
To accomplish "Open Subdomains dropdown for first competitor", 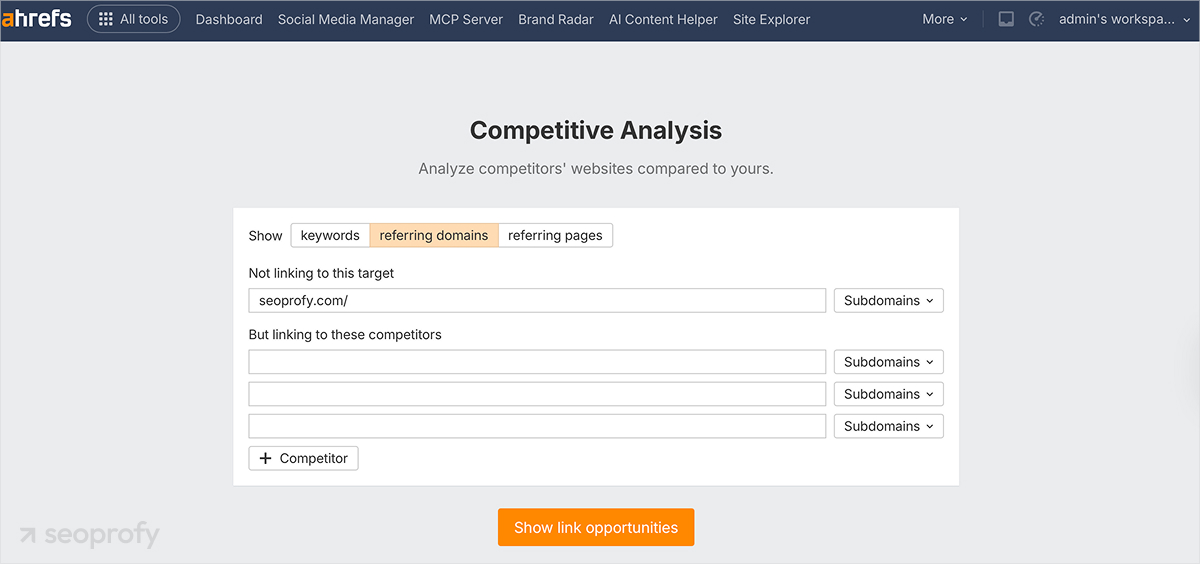I will 888,362.
